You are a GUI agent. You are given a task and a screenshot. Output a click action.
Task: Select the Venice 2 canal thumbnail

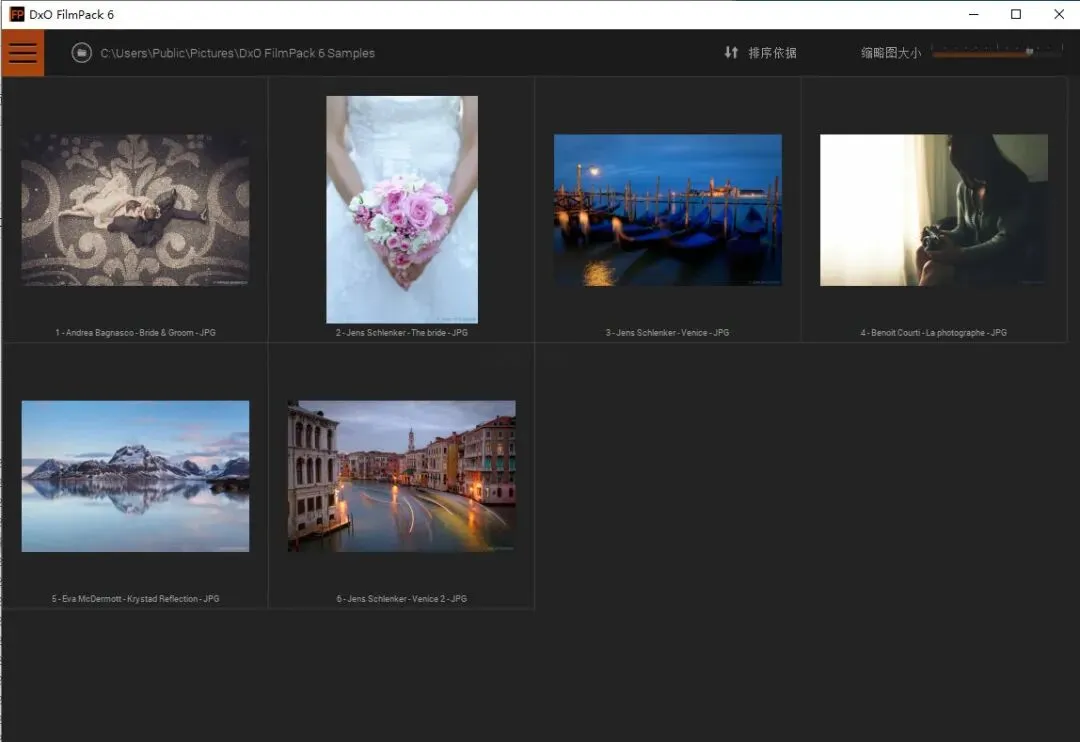click(x=402, y=476)
